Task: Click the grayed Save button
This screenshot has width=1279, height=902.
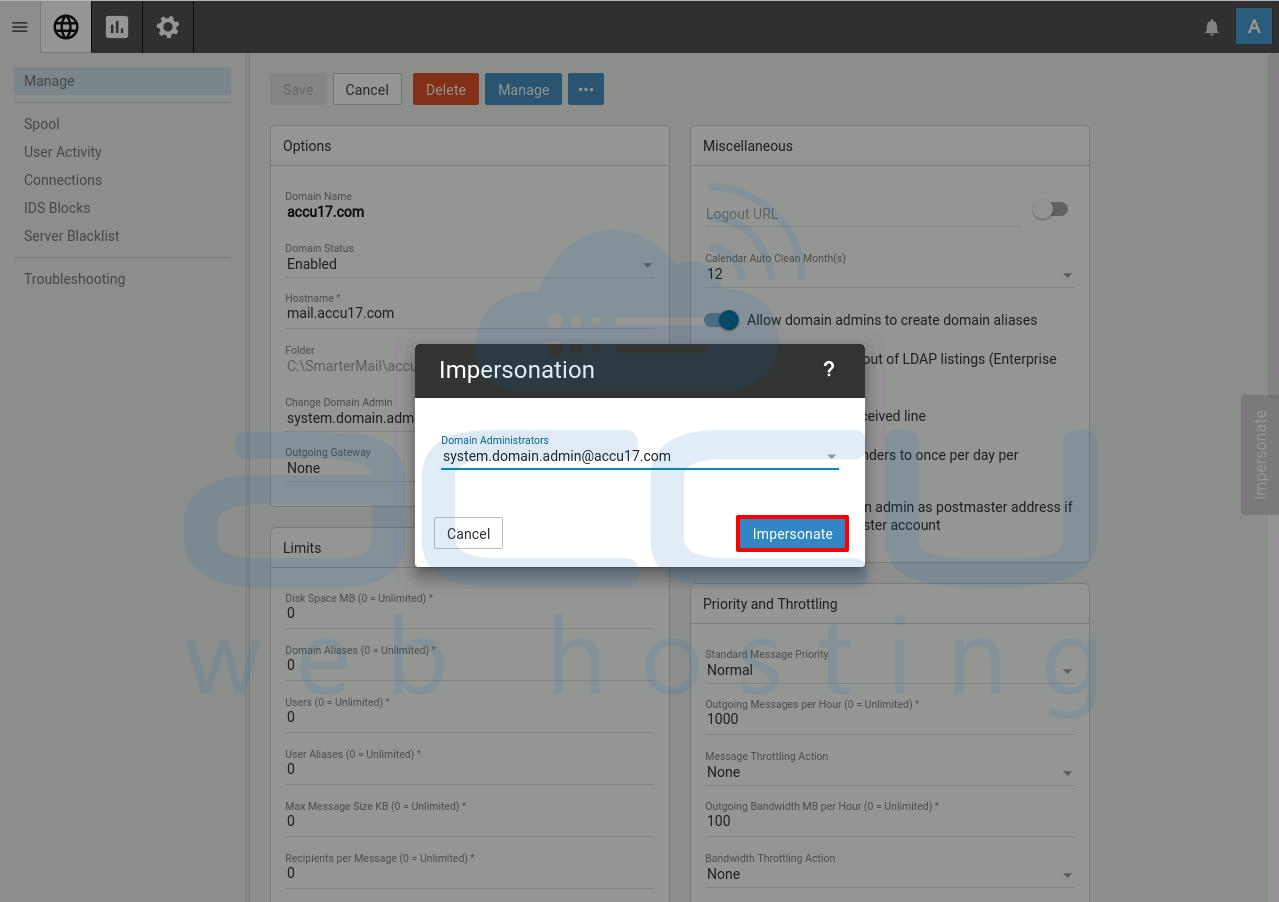Action: 298,89
